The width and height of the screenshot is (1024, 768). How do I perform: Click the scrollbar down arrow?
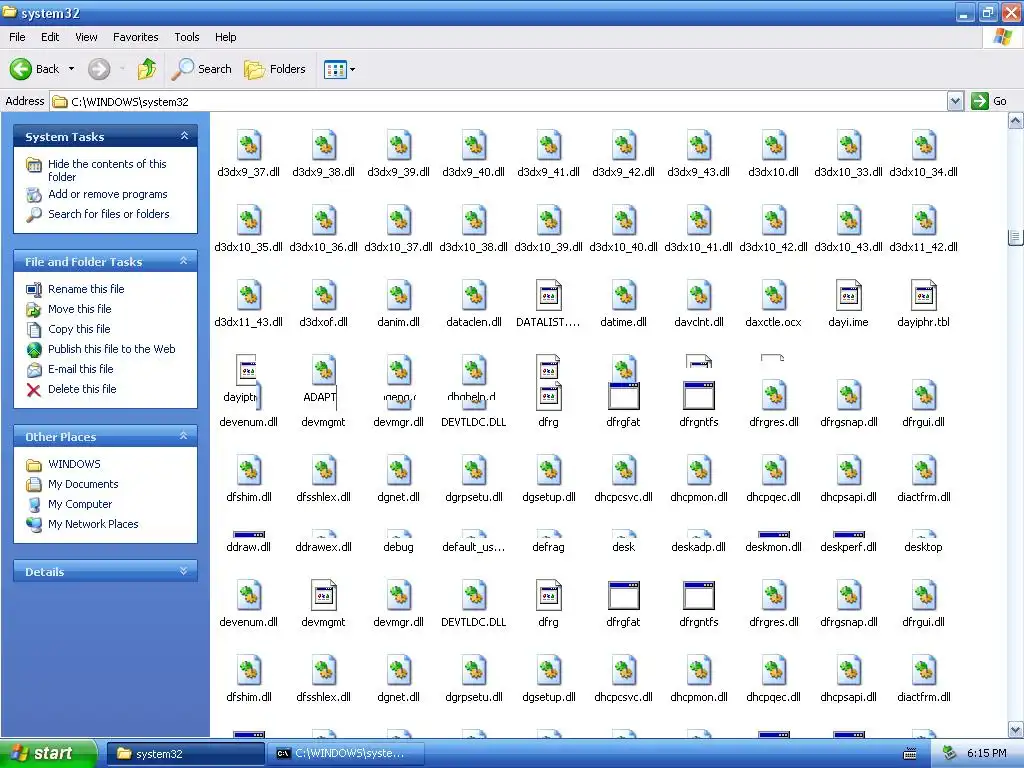click(x=1016, y=729)
